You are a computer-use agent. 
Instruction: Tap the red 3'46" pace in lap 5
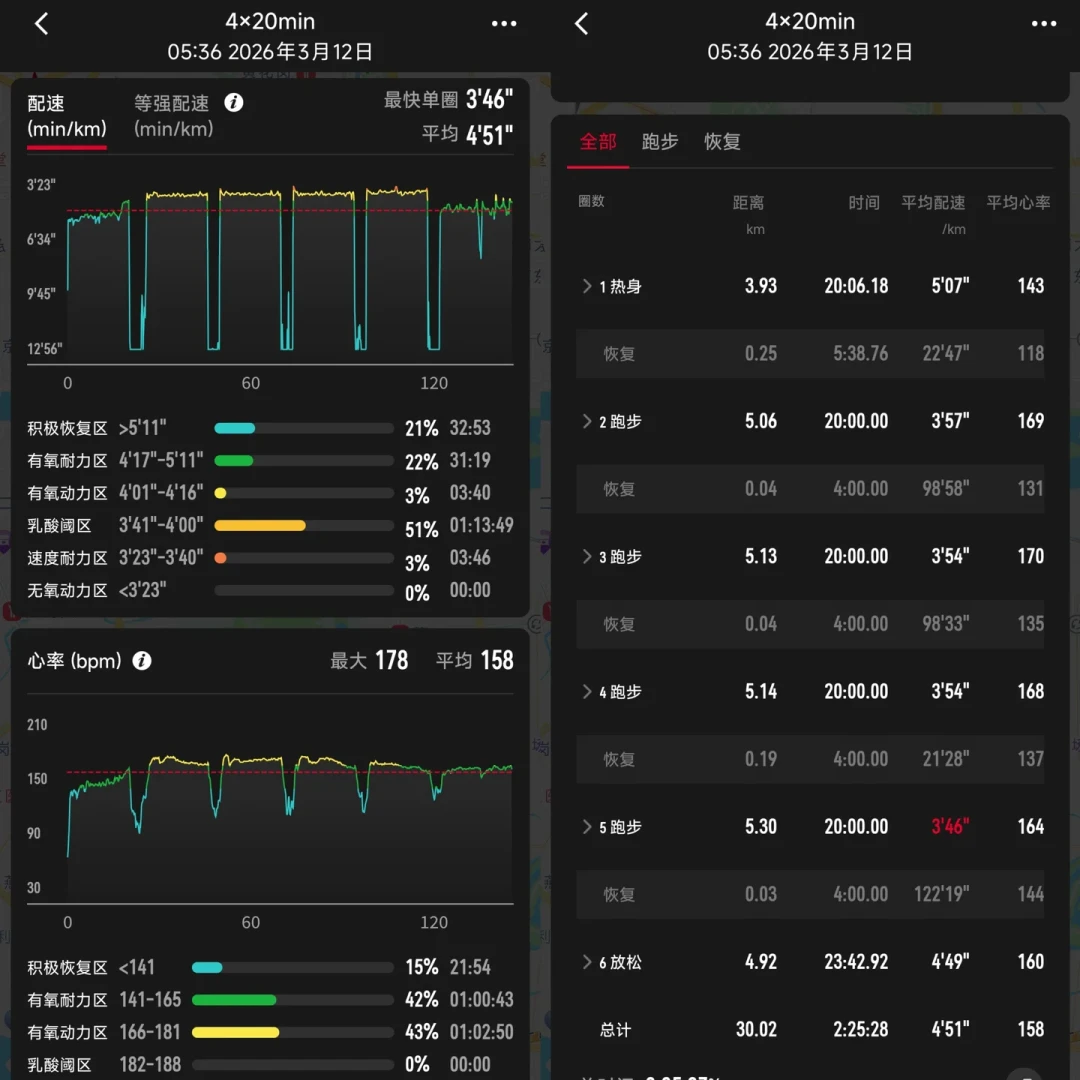pyautogui.click(x=950, y=826)
